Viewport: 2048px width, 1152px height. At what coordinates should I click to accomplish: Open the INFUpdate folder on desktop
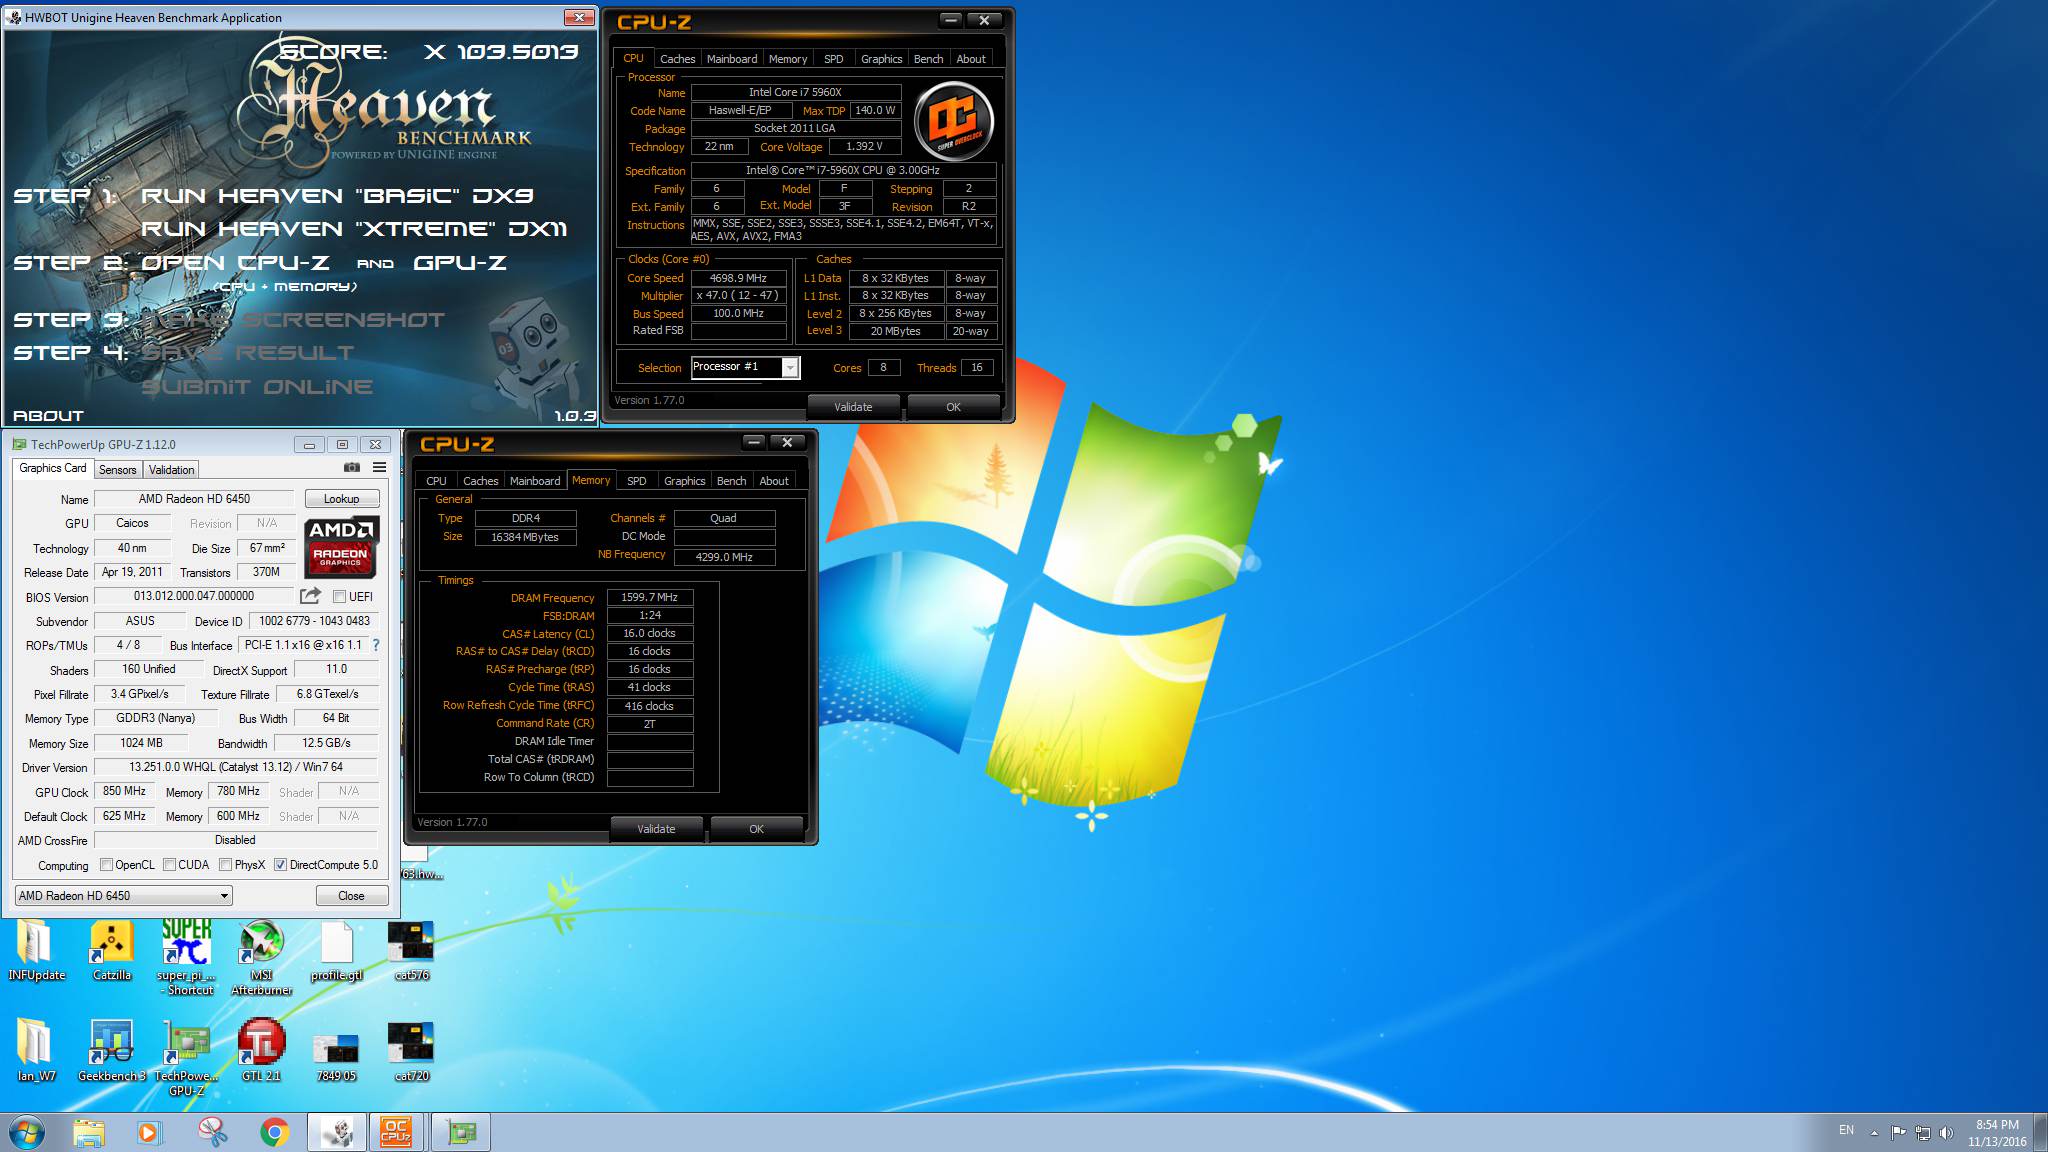(36, 950)
